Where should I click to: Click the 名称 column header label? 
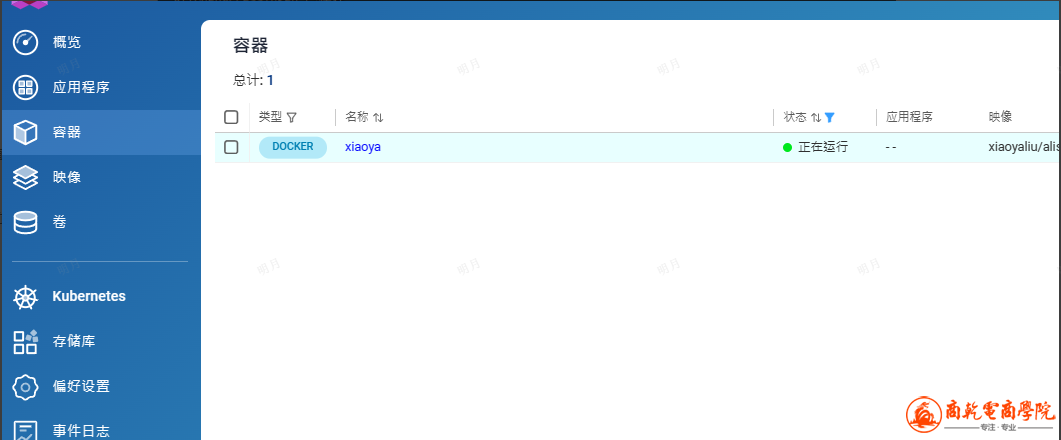357,117
